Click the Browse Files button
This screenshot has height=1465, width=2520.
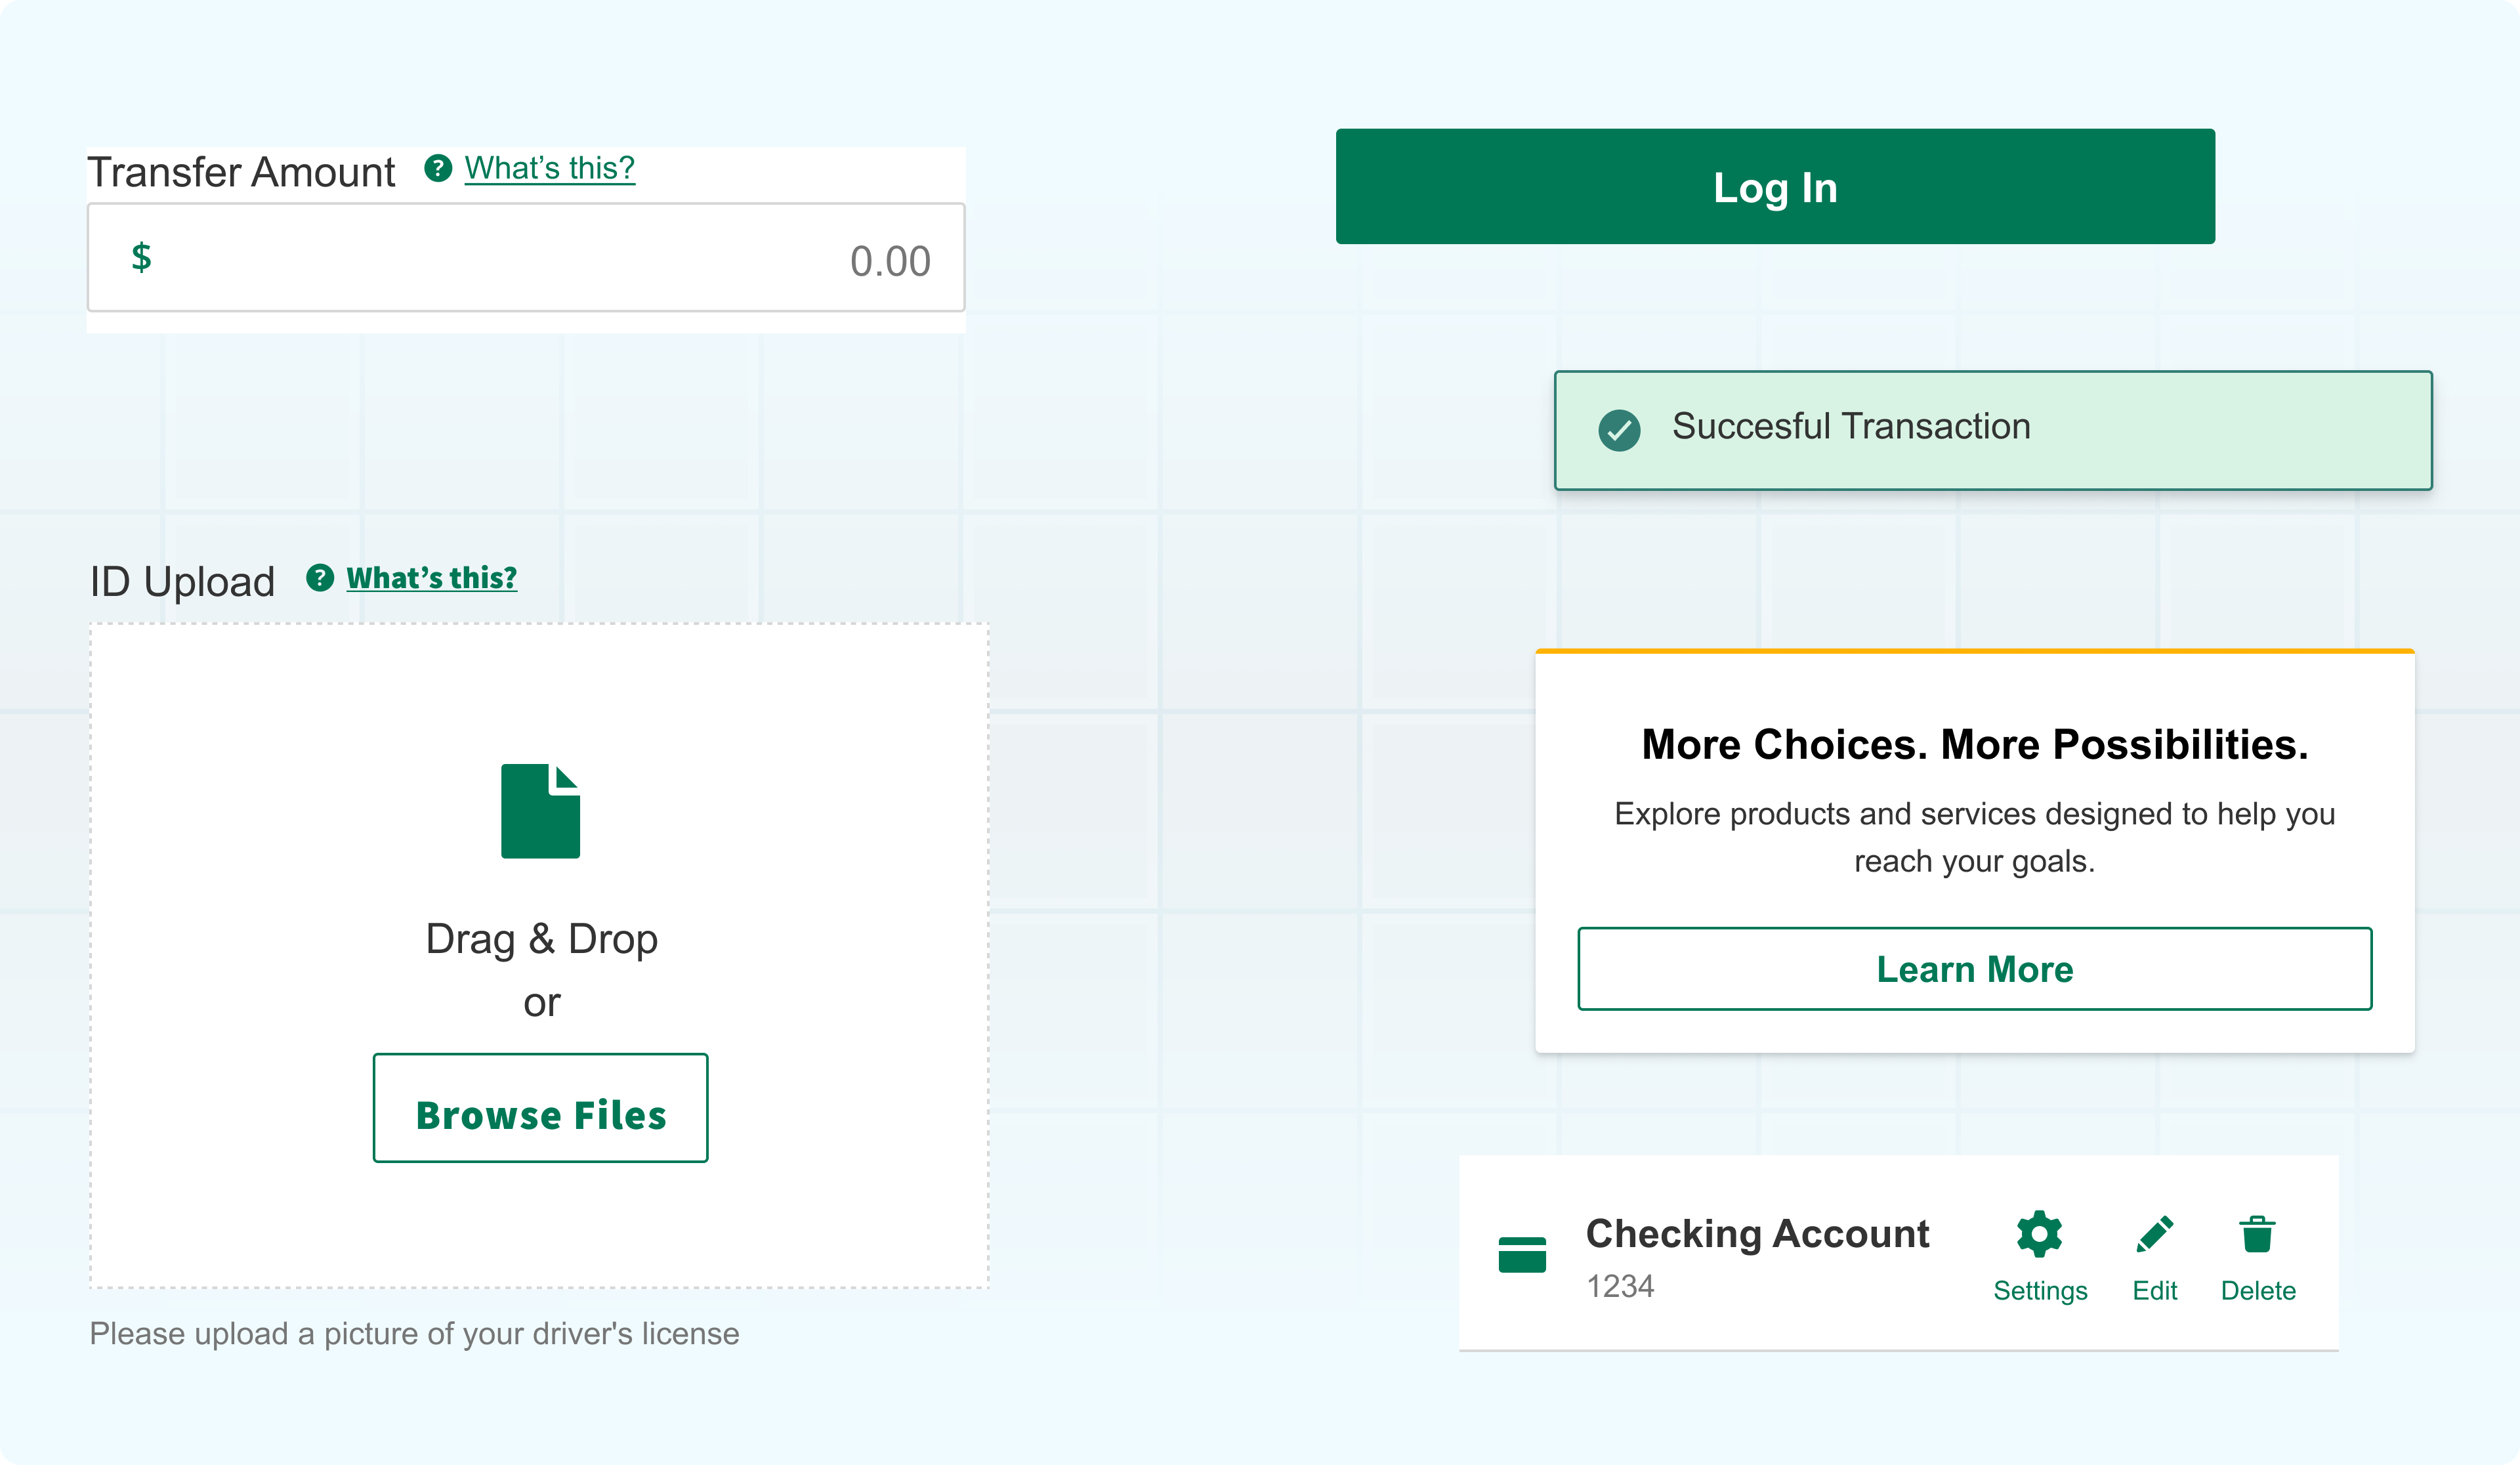click(x=540, y=1108)
